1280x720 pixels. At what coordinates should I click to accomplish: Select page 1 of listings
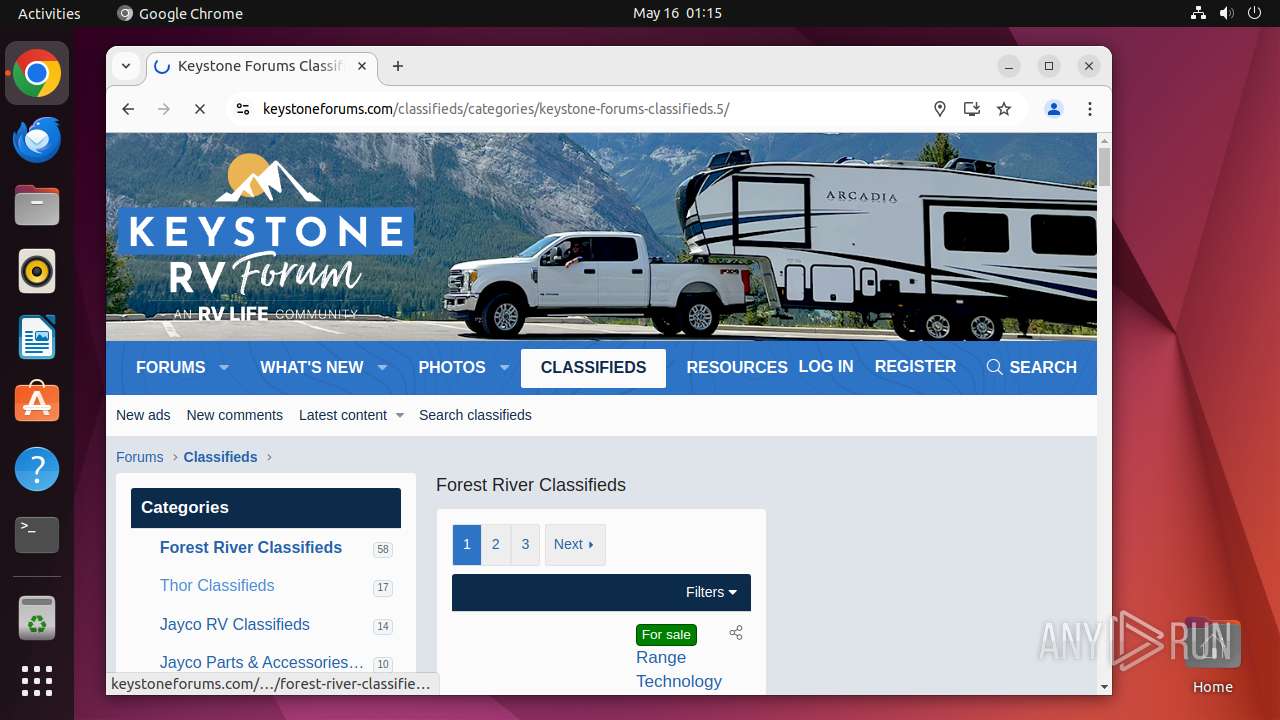tap(467, 545)
